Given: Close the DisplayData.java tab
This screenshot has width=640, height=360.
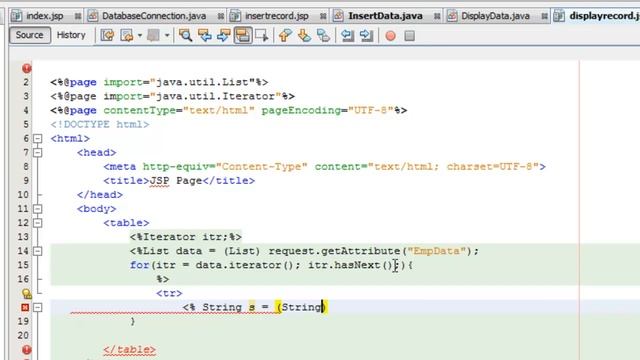Looking at the screenshot, I should pyautogui.click(x=544, y=16).
